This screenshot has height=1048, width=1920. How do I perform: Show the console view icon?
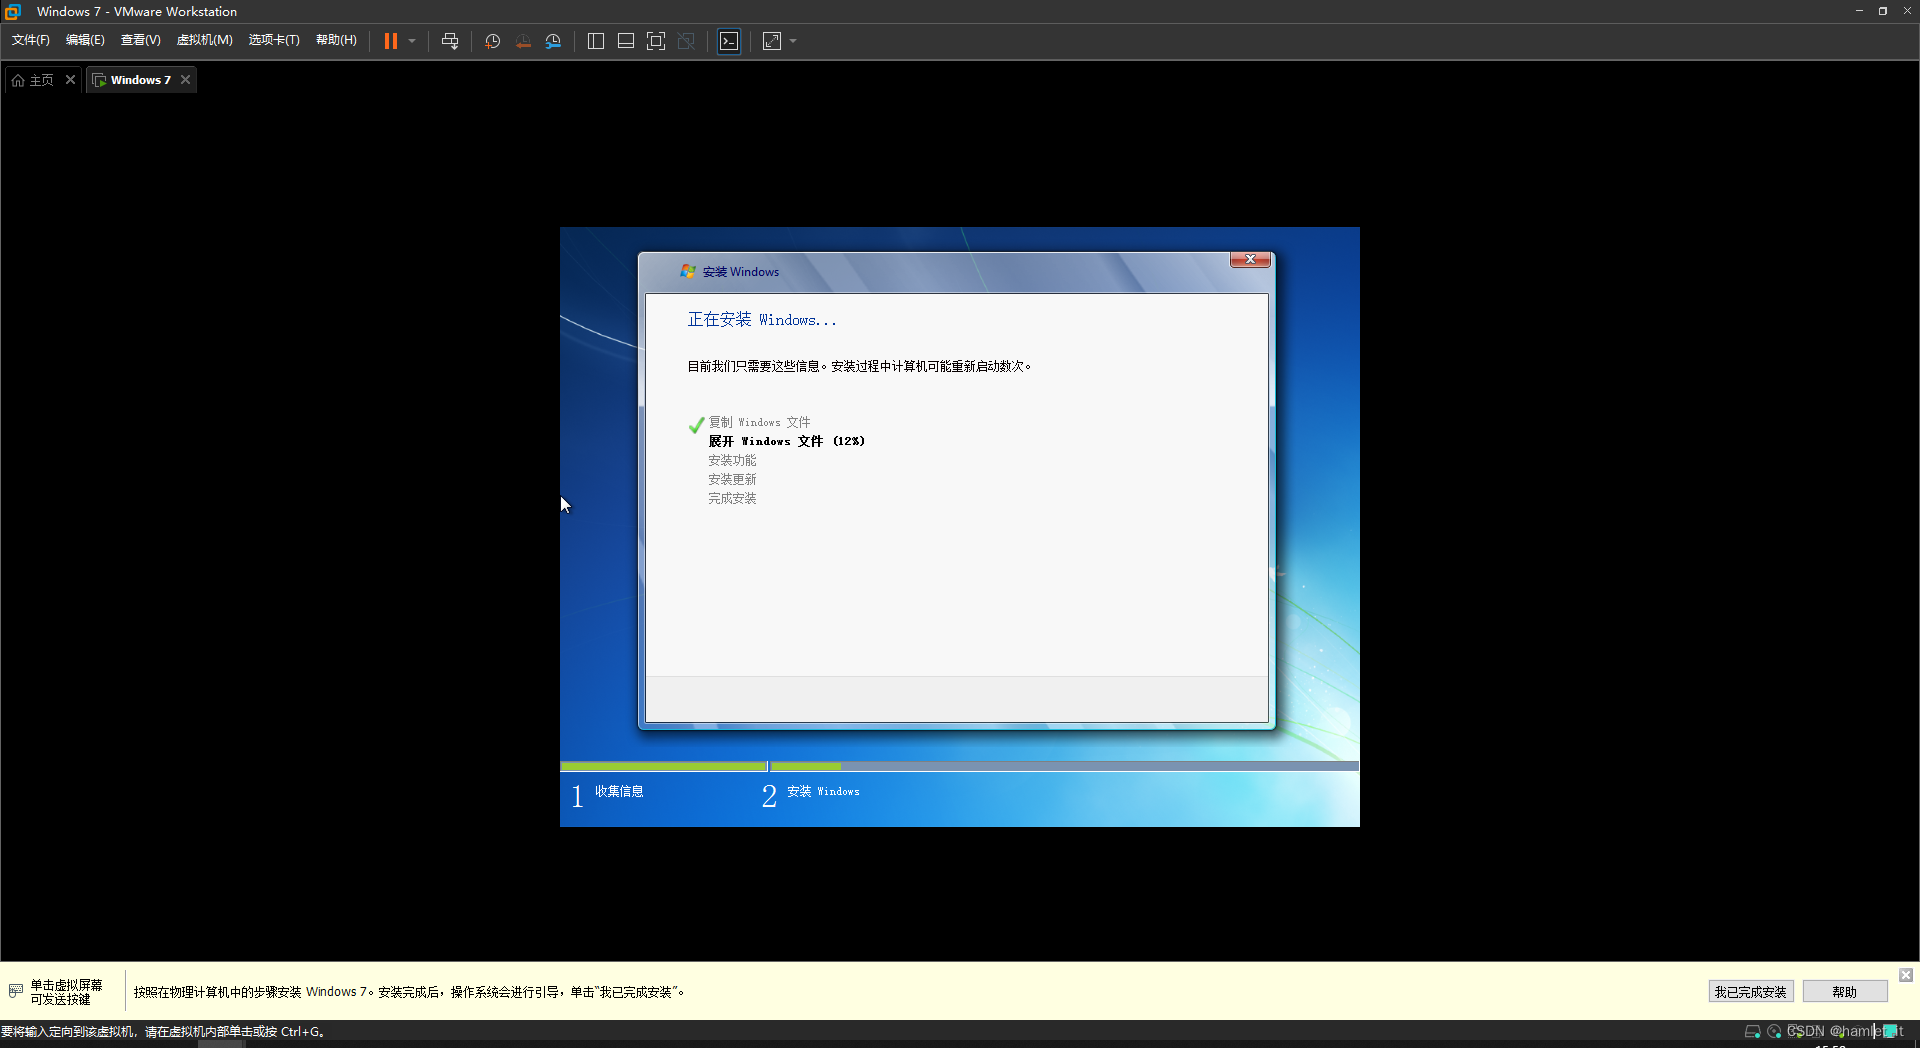[x=729, y=41]
